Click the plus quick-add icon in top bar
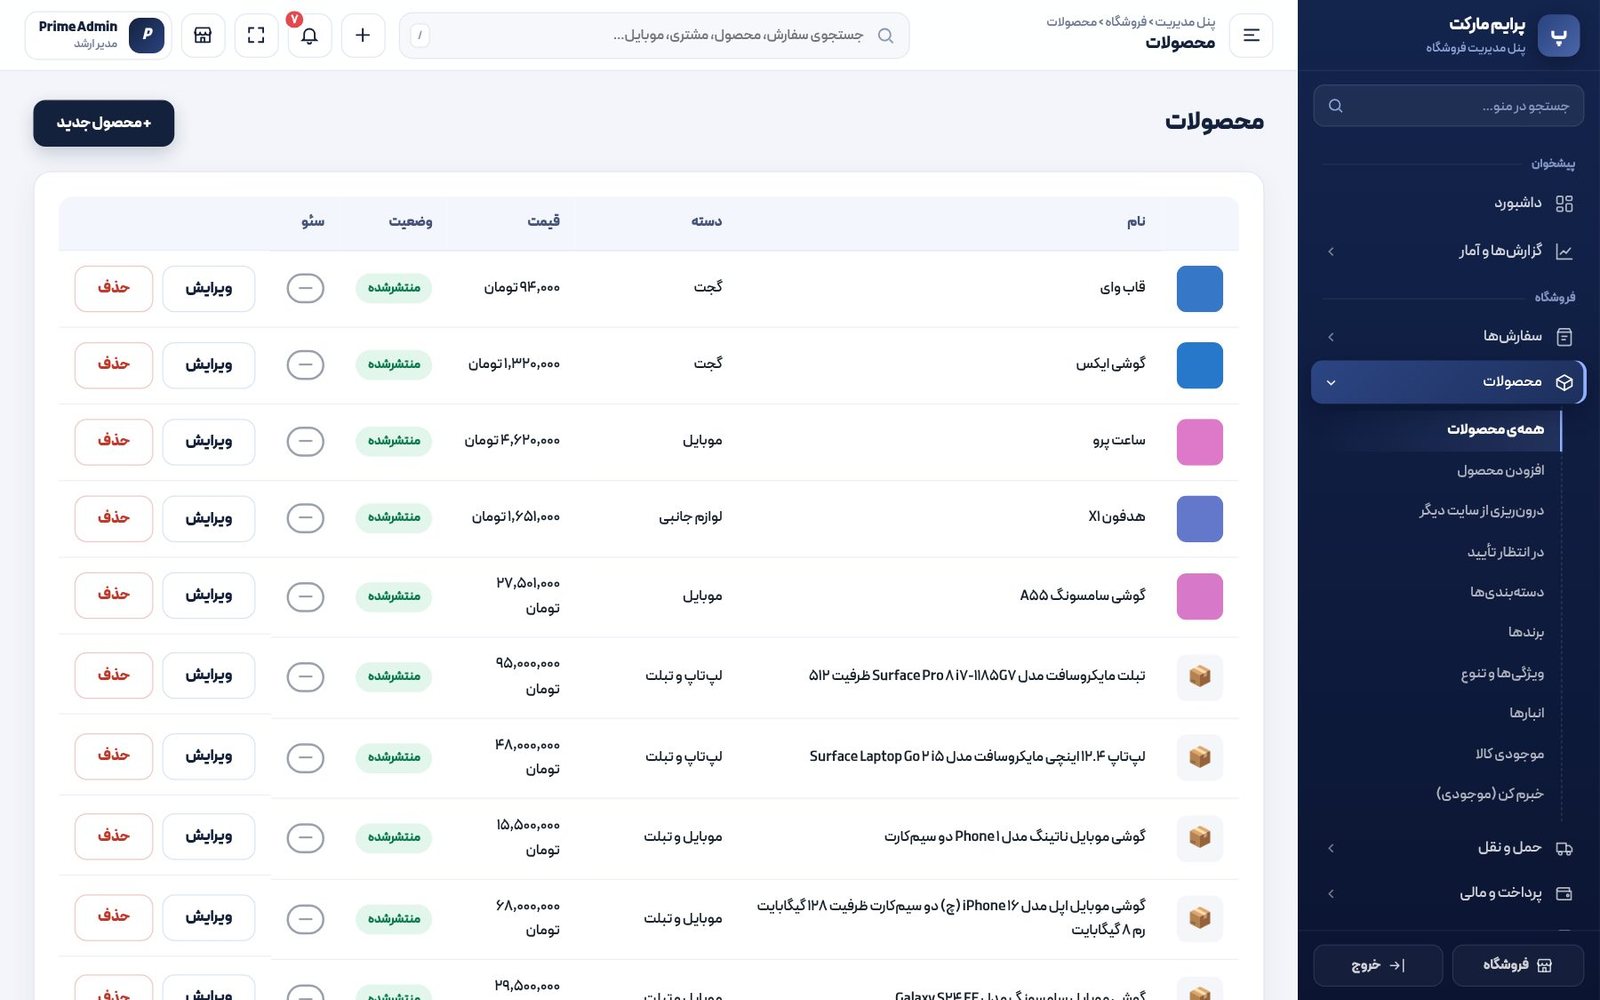 click(363, 35)
